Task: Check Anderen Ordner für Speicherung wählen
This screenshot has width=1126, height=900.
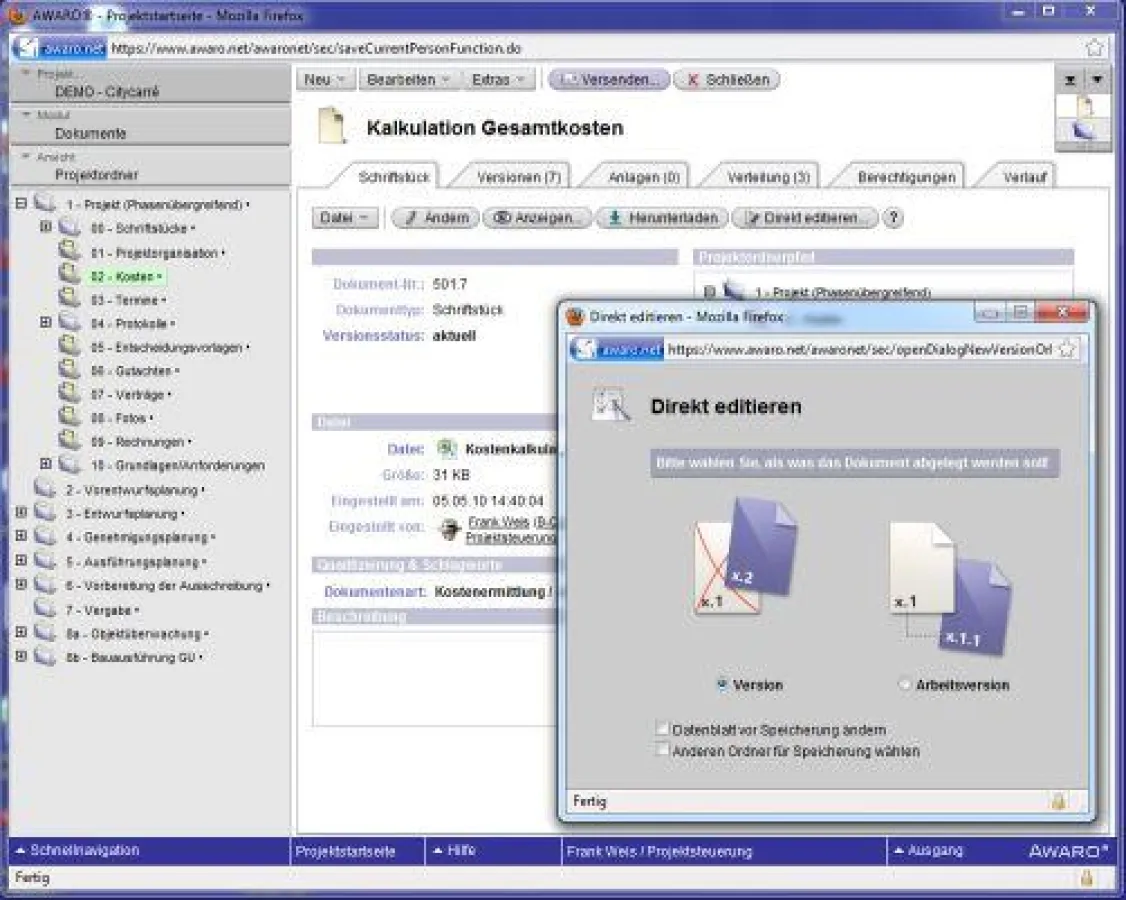Action: click(663, 749)
